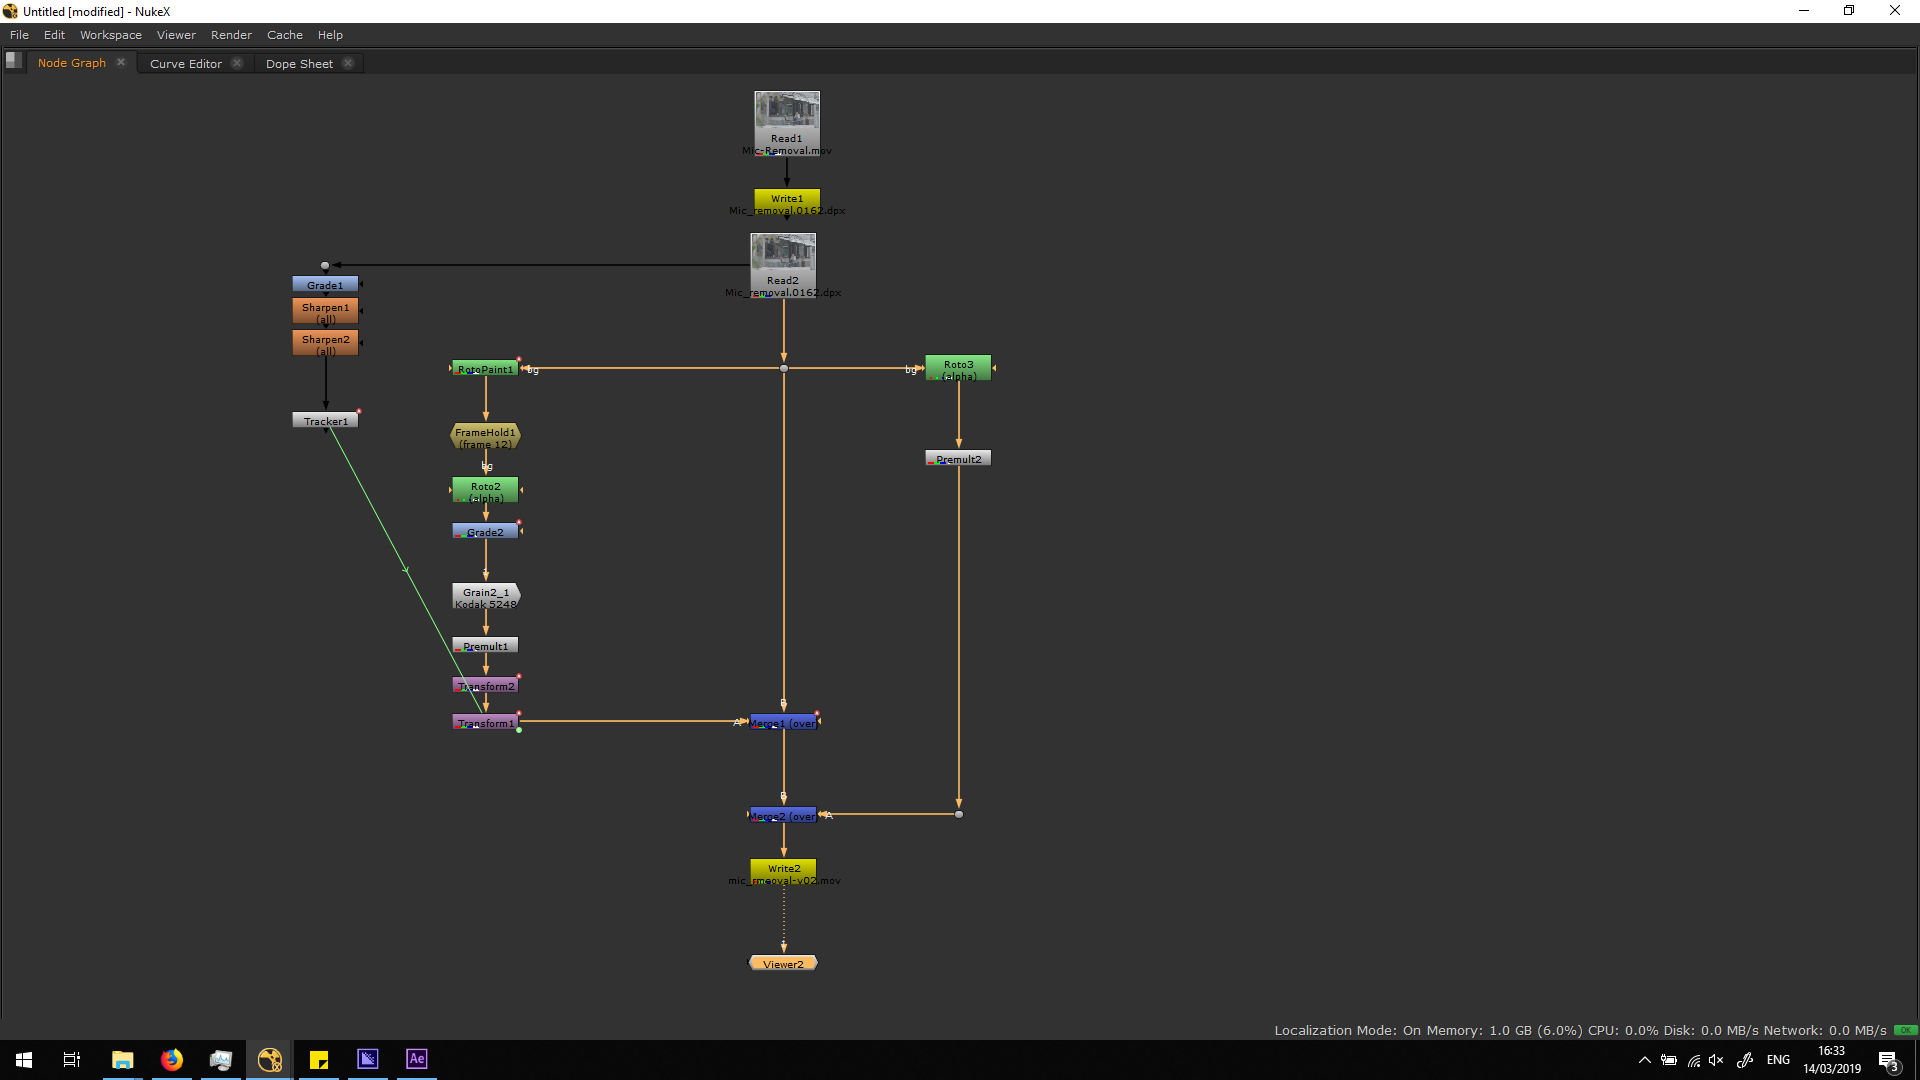Viewport: 1920px width, 1080px height.
Task: Select the Premult2 node
Action: click(x=958, y=459)
